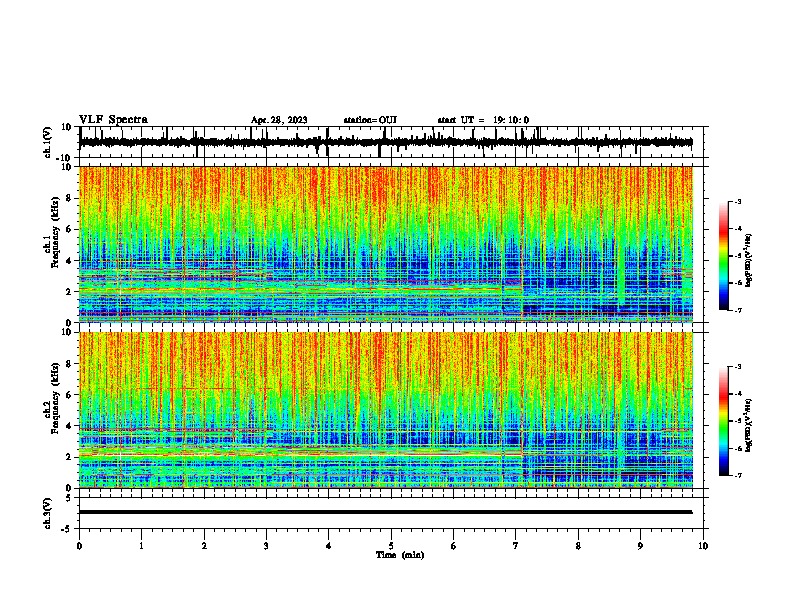This screenshot has height=612, width=792.
Task: Click time axis tick label '7'
Action: [x=516, y=546]
